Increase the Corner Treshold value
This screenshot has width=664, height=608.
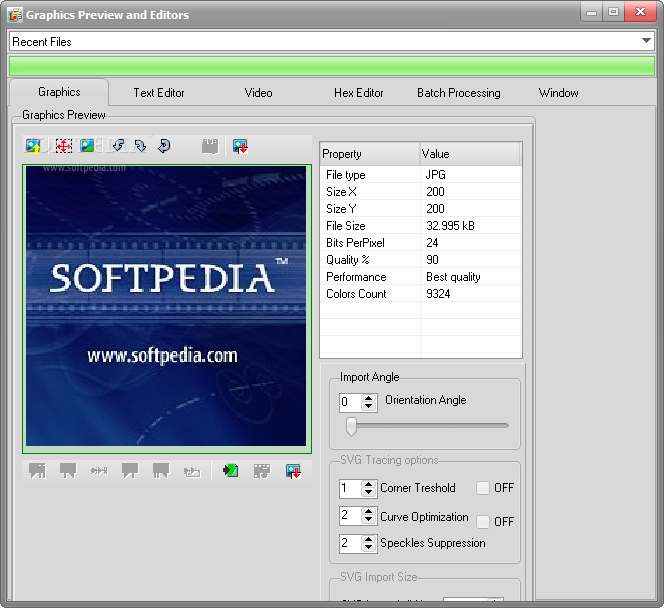click(x=369, y=484)
